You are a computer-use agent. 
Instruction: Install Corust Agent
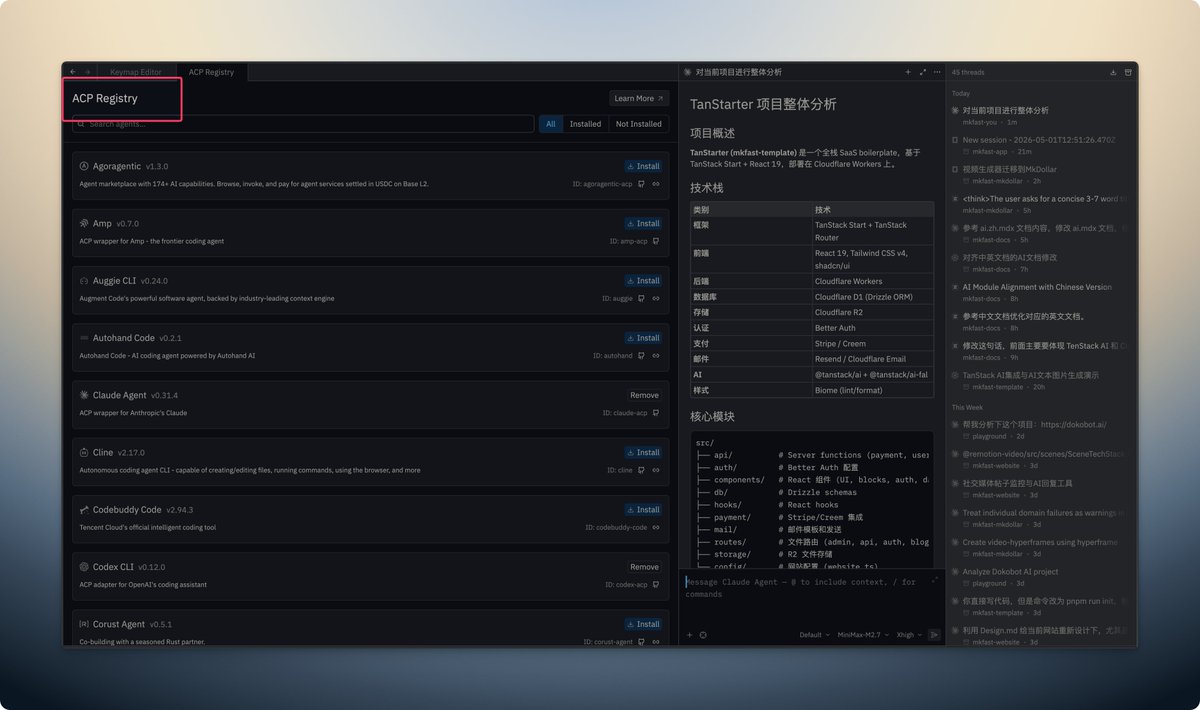pos(643,624)
